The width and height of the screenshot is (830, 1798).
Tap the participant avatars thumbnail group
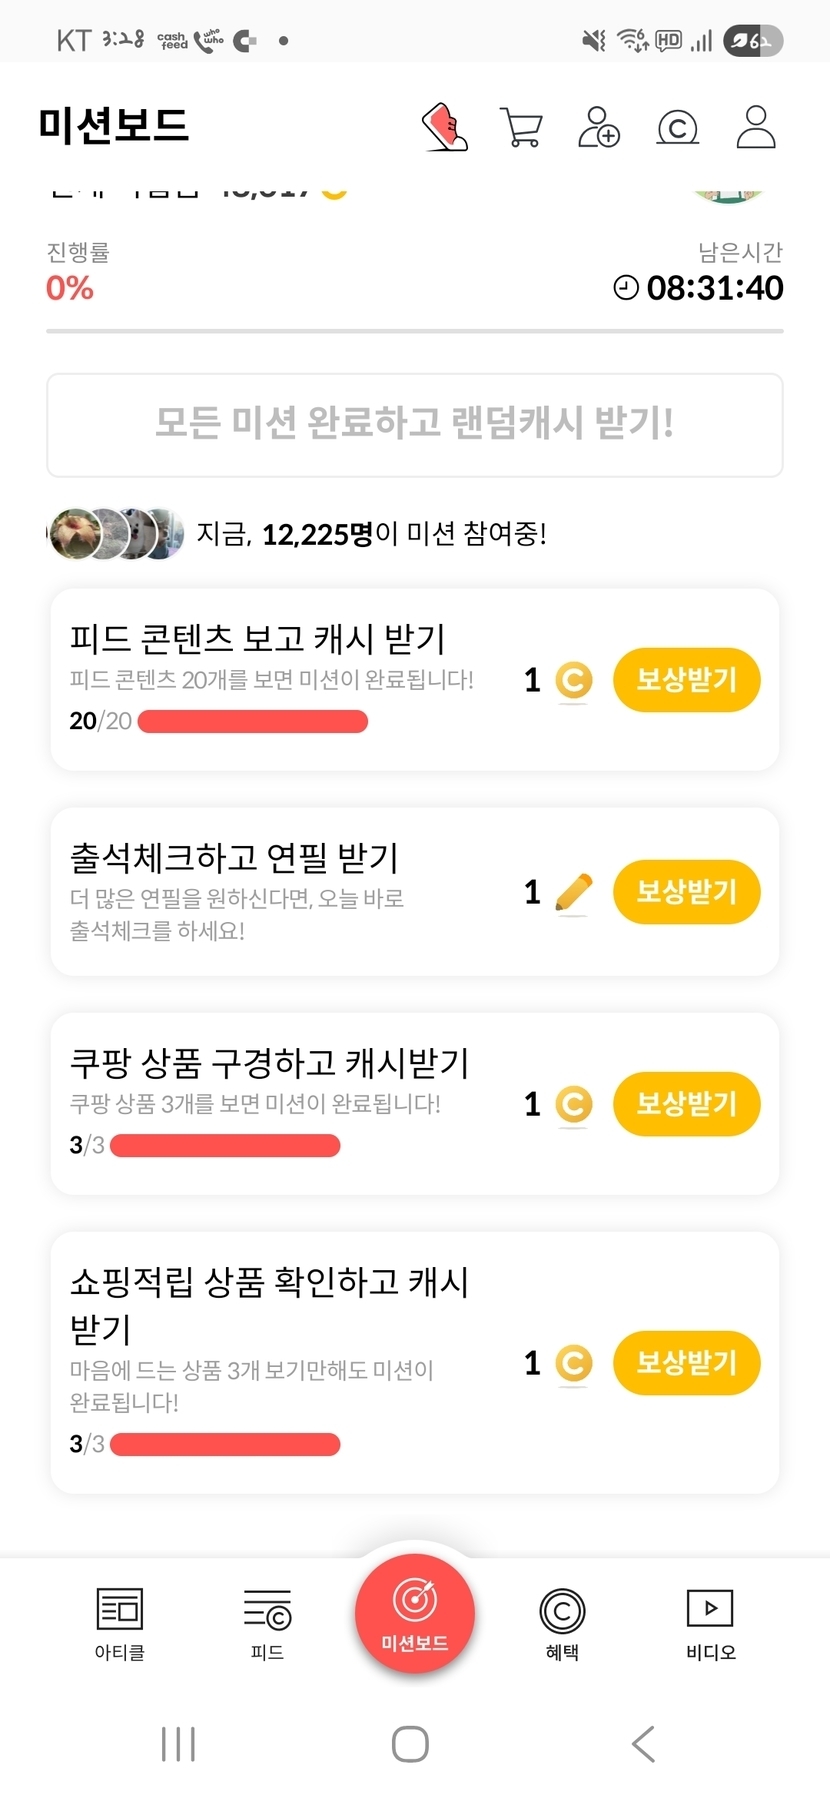[x=116, y=534]
